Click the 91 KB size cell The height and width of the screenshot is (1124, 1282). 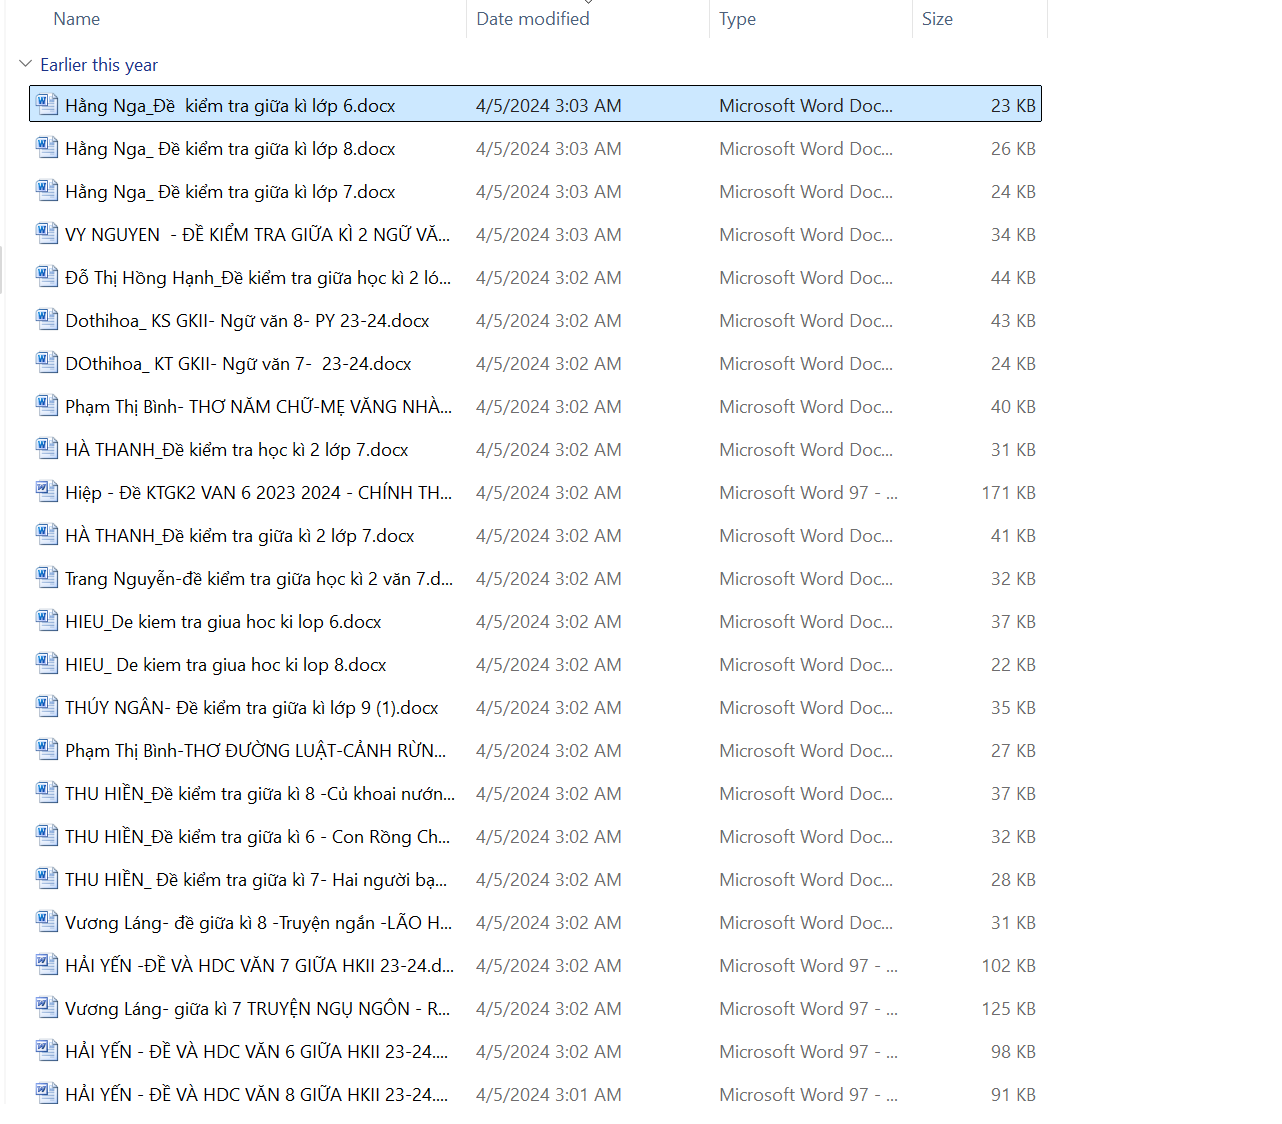pyautogui.click(x=1013, y=1095)
